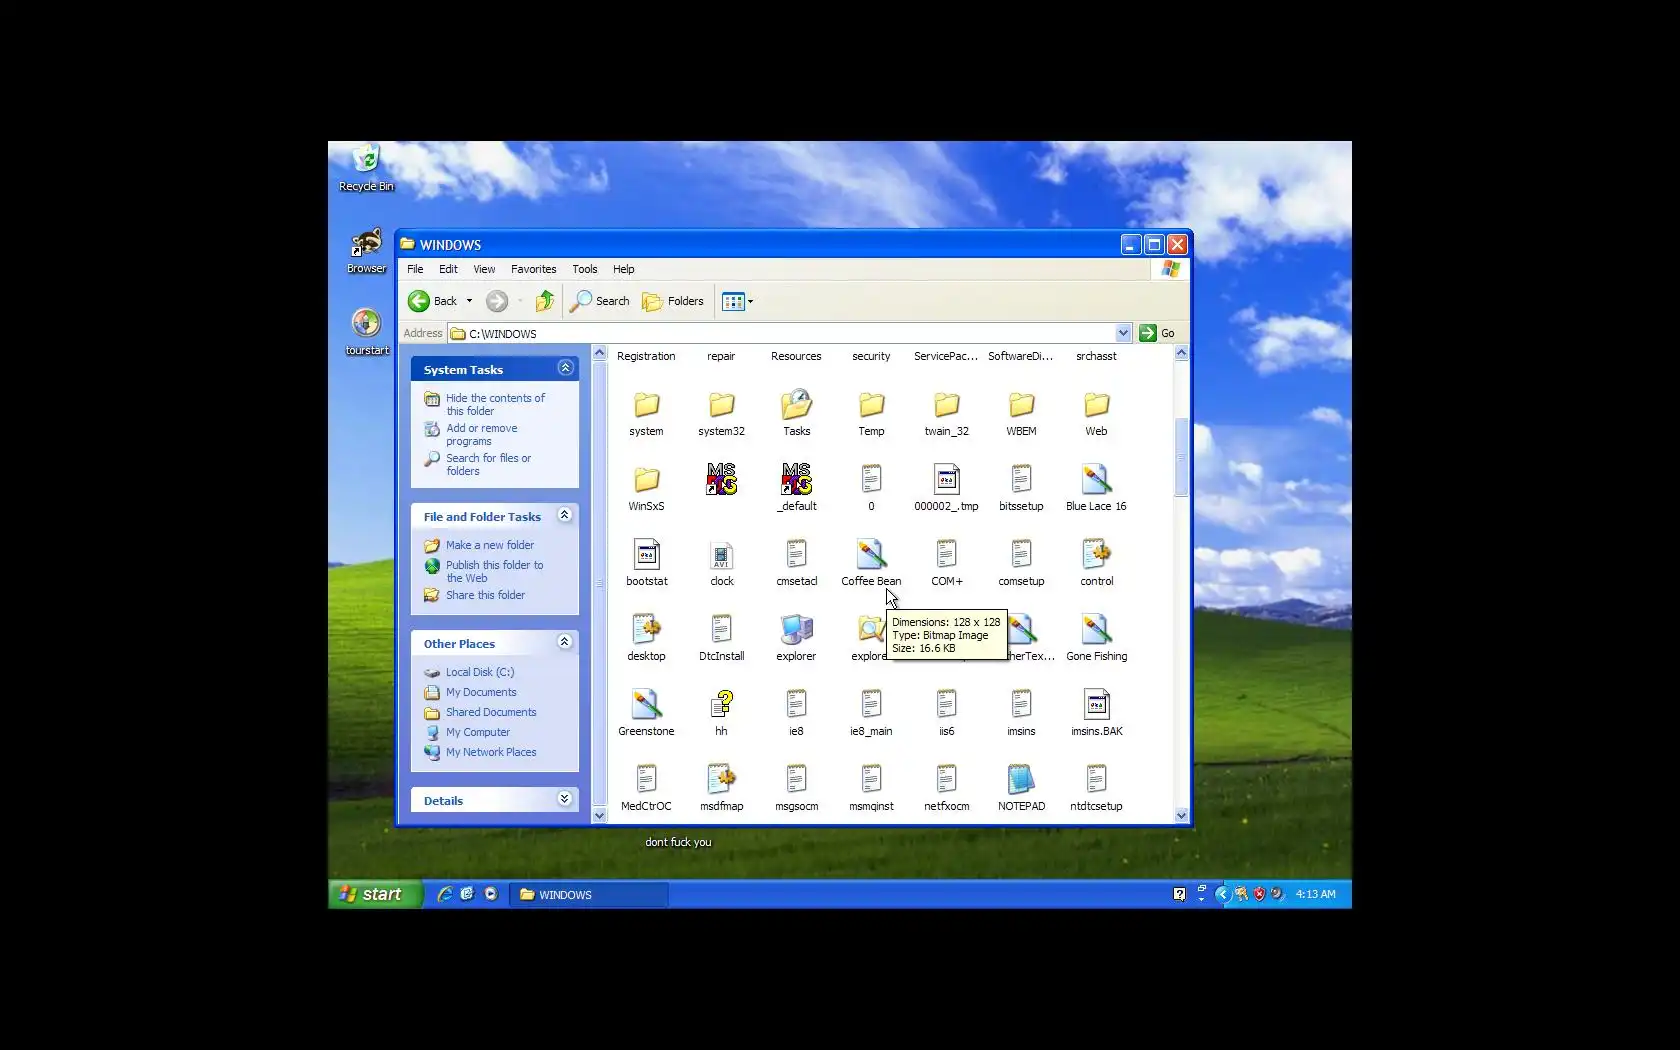Select the _default MS-DOS shortcut icon
The image size is (1680, 1050).
(x=796, y=480)
